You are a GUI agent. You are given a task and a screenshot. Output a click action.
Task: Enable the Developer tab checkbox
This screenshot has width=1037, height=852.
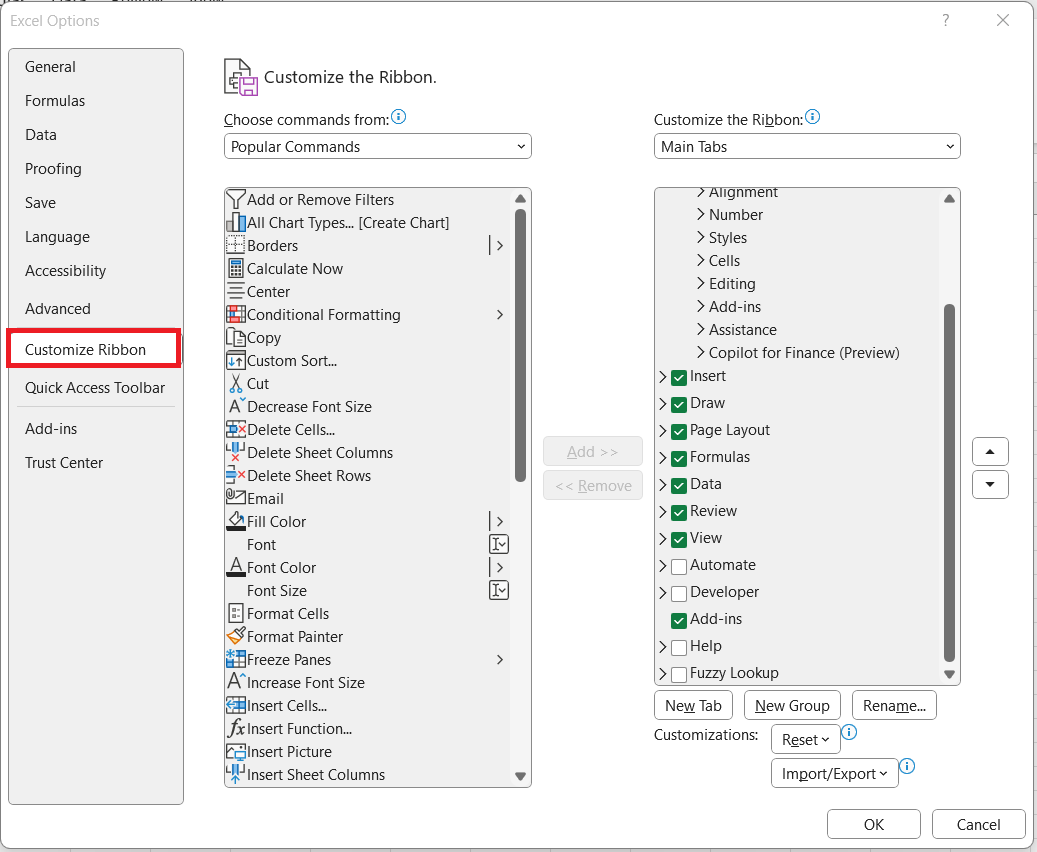[679, 593]
